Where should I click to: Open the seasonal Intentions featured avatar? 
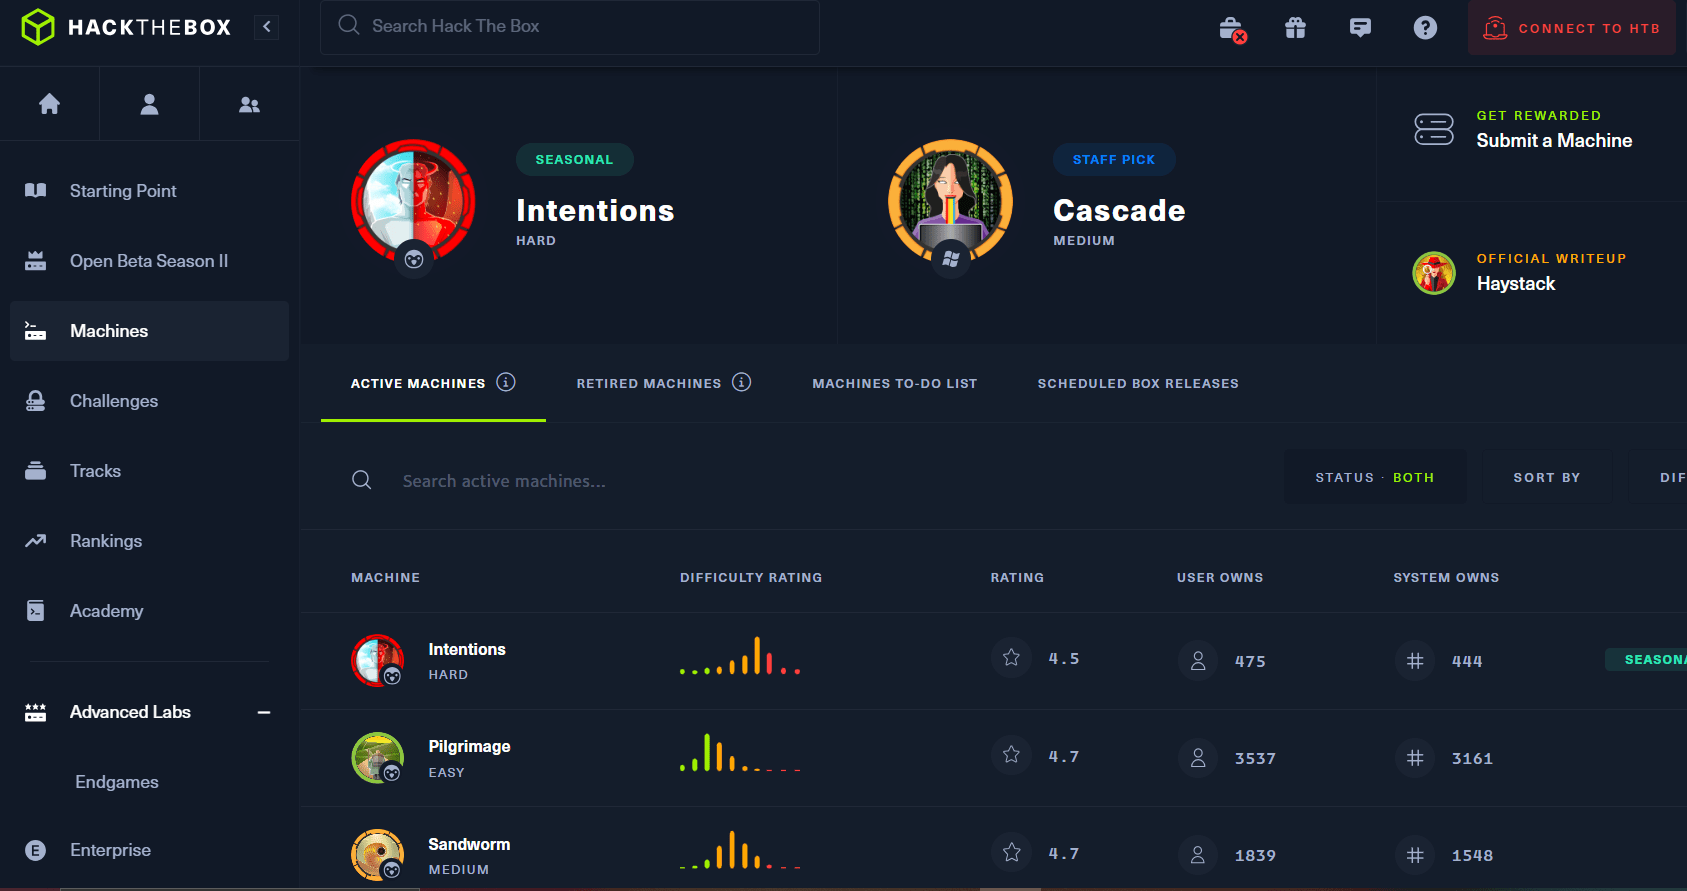(413, 201)
